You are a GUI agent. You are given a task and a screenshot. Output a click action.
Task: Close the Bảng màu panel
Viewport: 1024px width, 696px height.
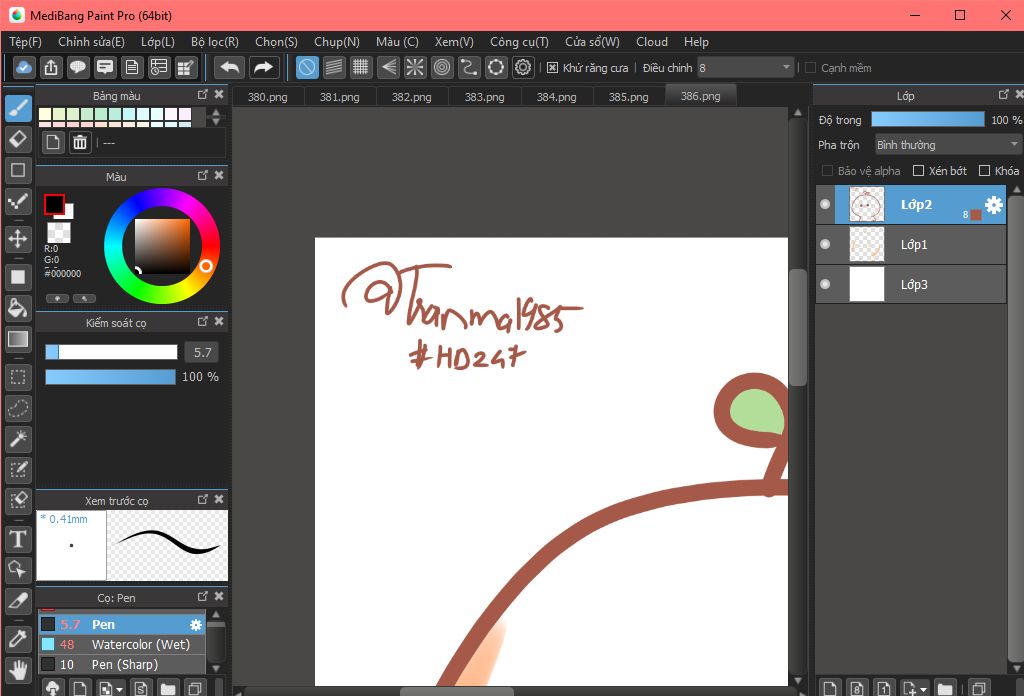tap(219, 95)
